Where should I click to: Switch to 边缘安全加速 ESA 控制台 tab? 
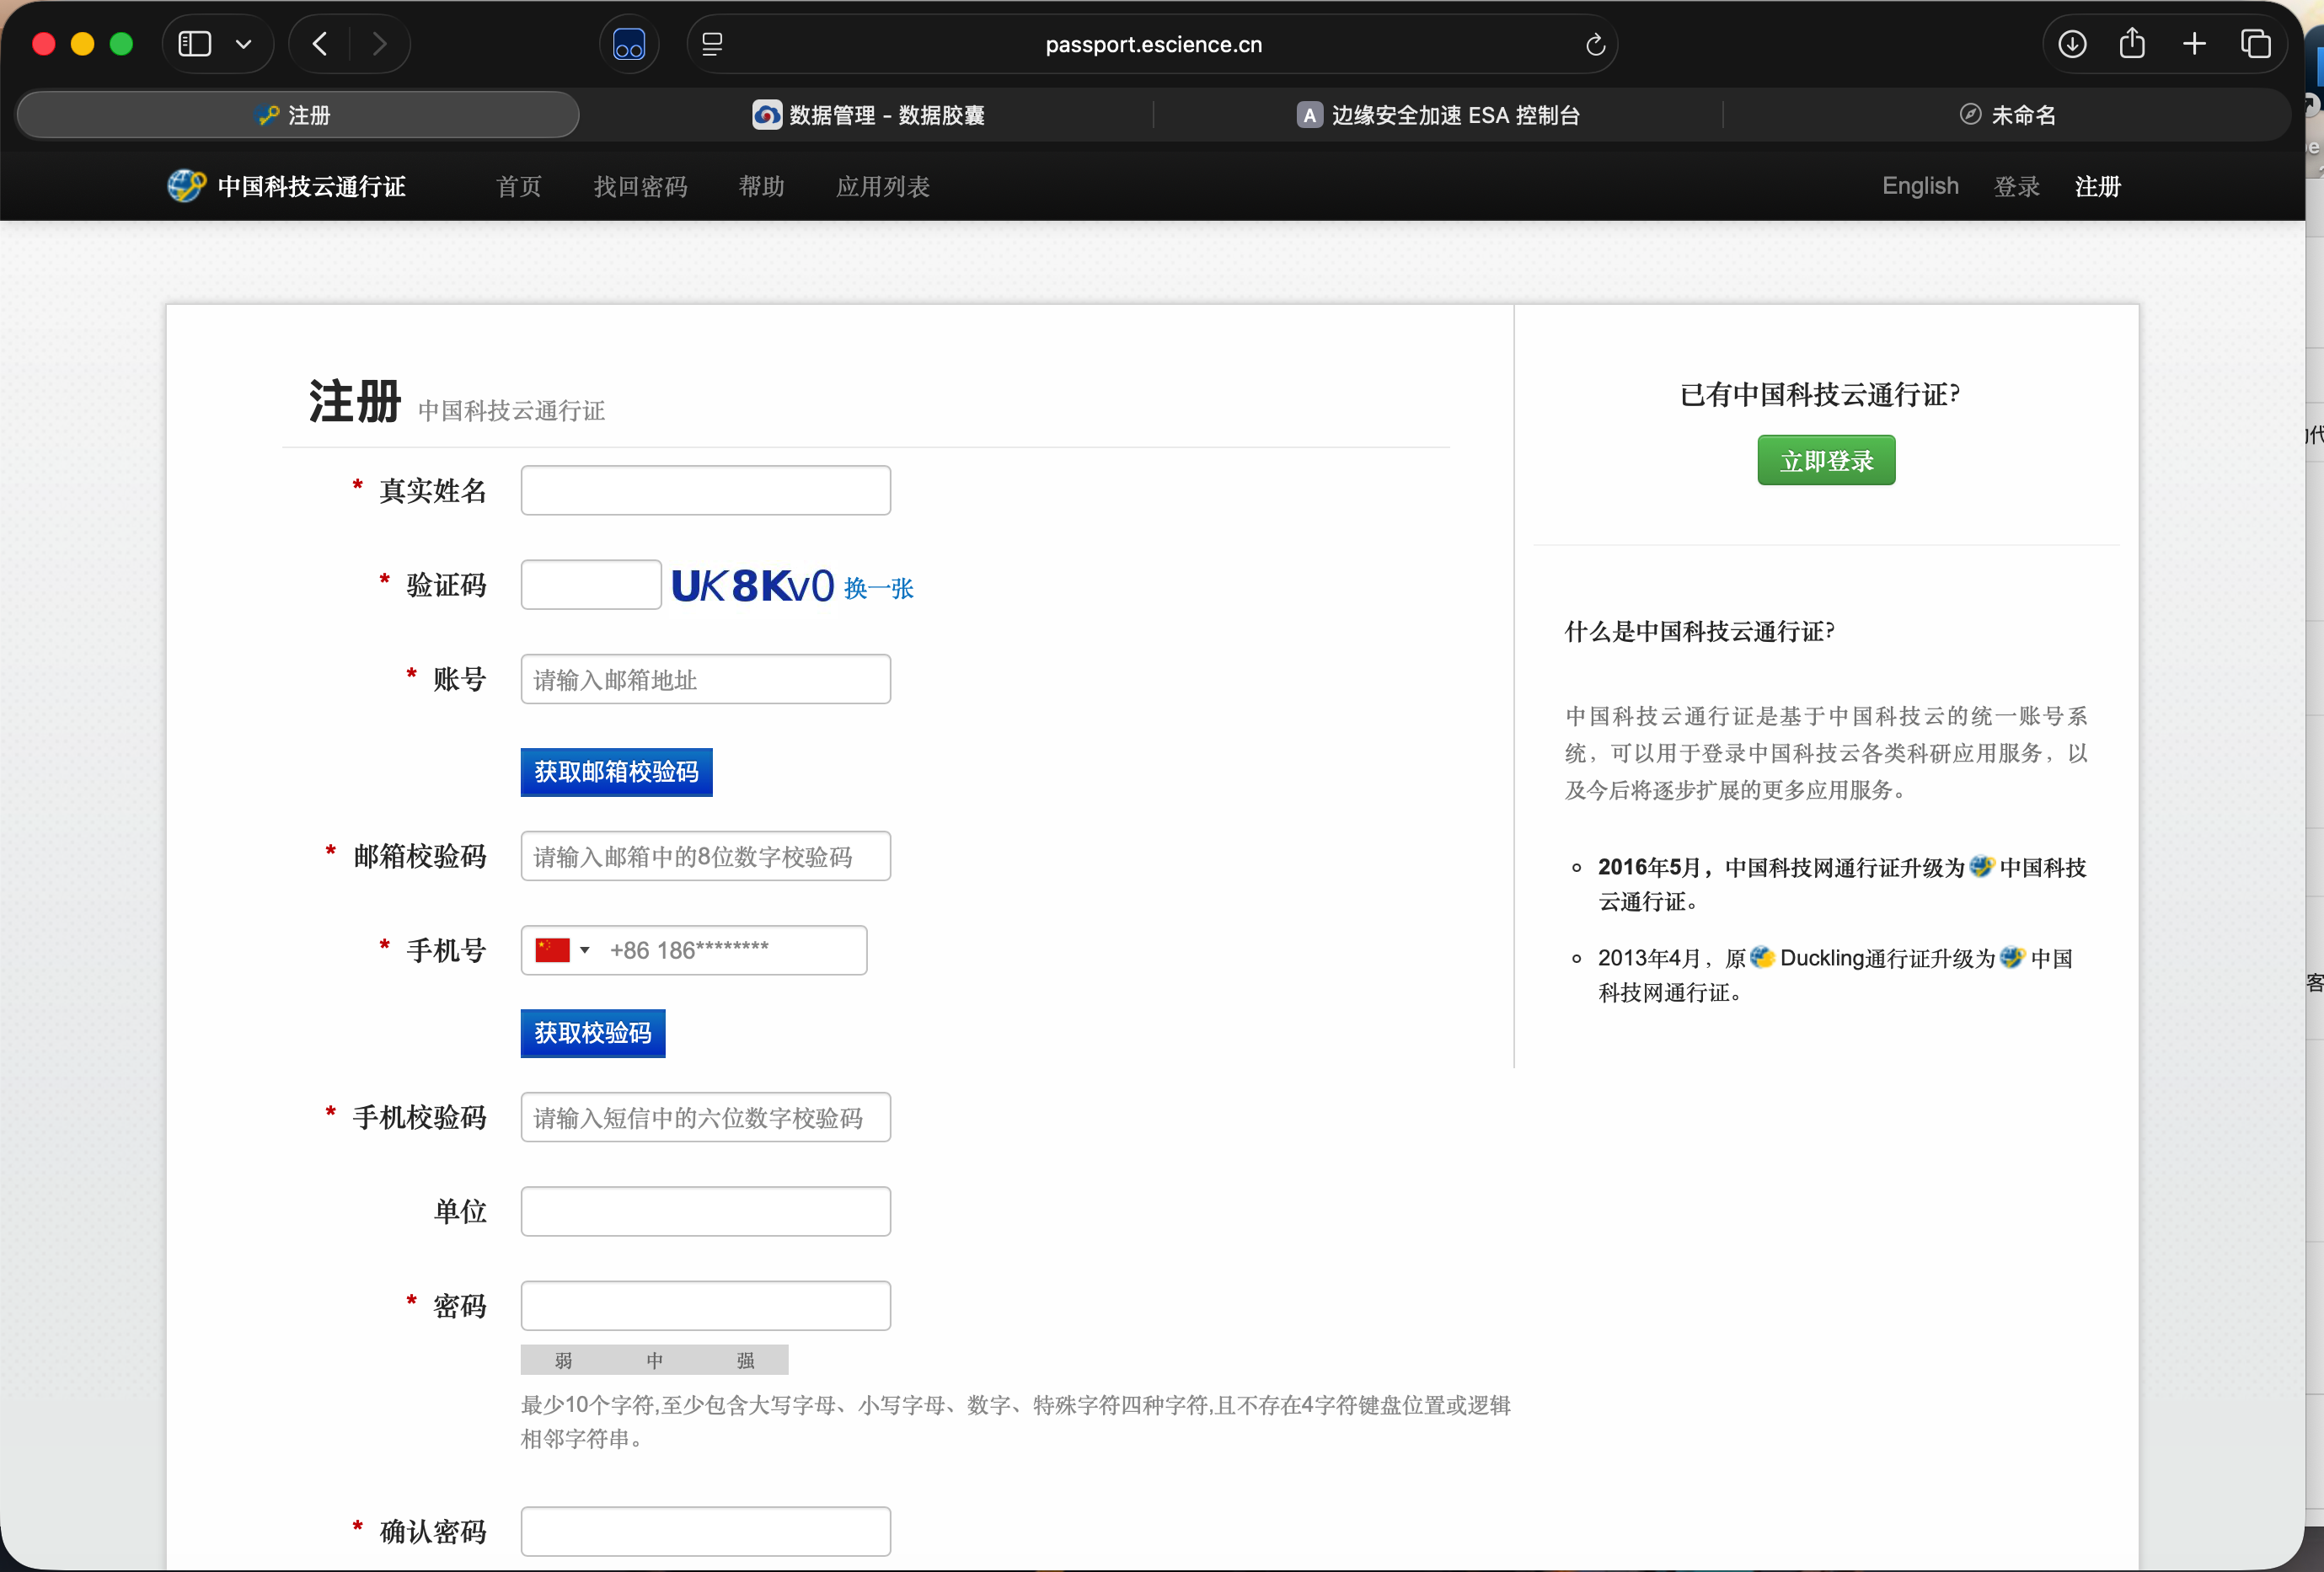[1438, 115]
